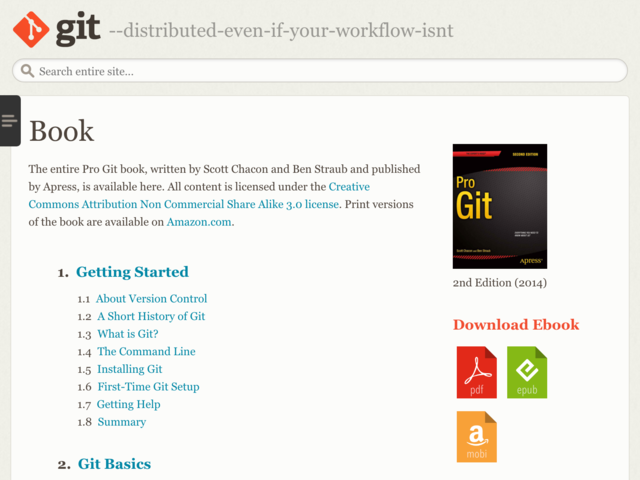Click the Git diamond logo icon

point(31,30)
